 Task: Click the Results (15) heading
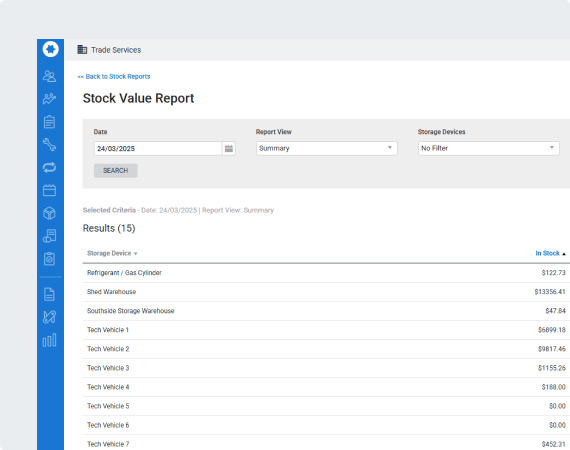pos(109,228)
